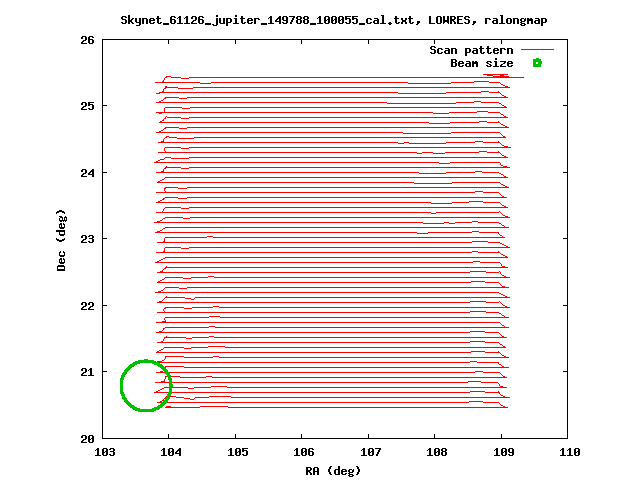The width and height of the screenshot is (640, 480).
Task: Click the RA (deg) x-axis label
Action: 334,470
